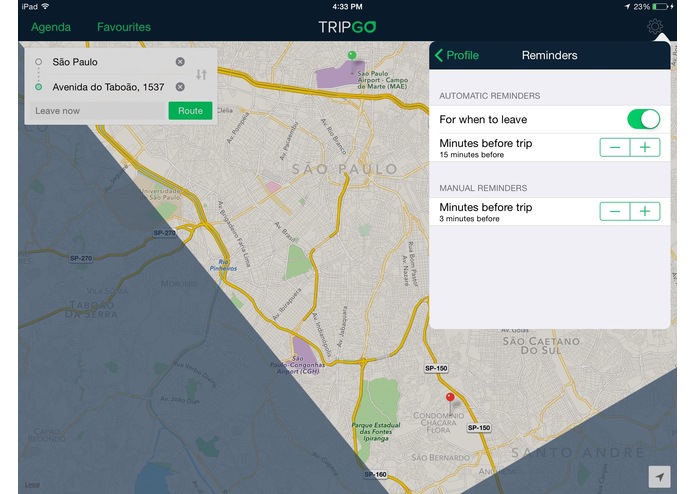
Task: Tap the 15 minutes before text
Action: [472, 155]
